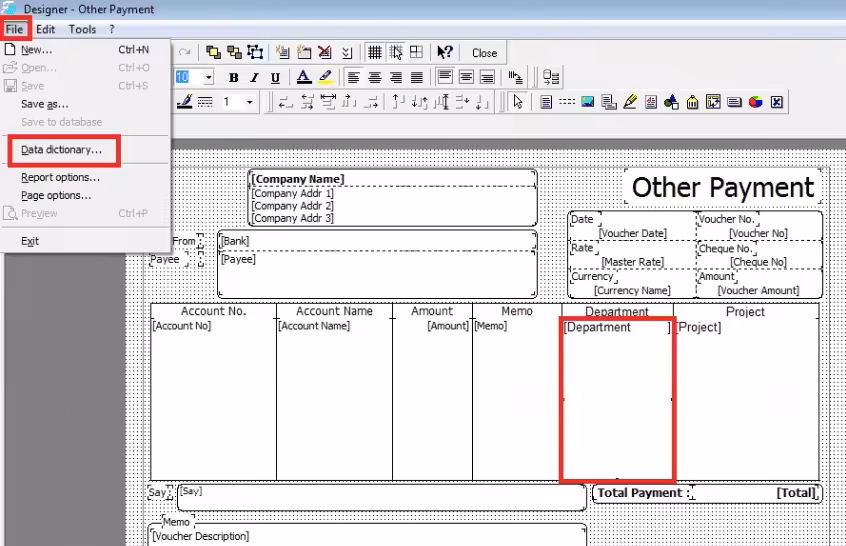Choose Page options... menu entry
Image resolution: width=846 pixels, height=546 pixels.
pyautogui.click(x=85, y=195)
